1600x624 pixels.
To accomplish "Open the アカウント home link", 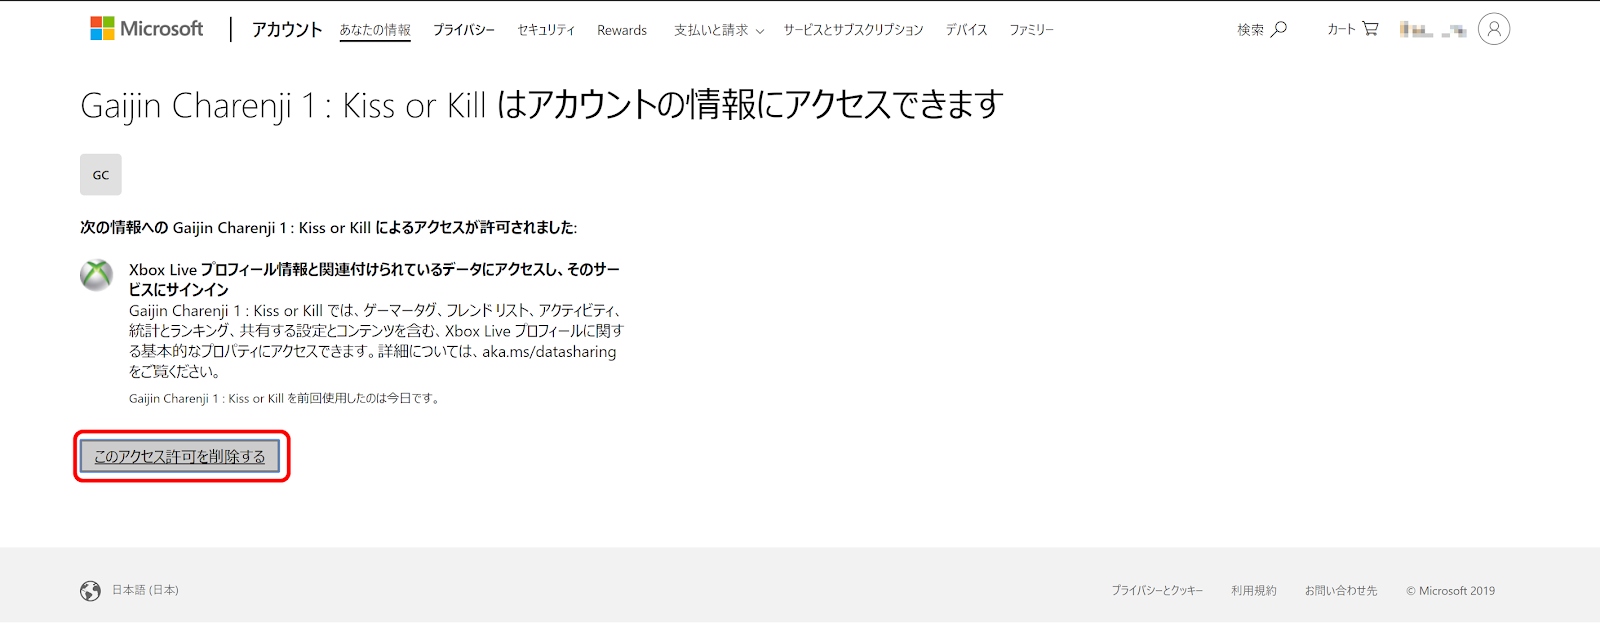I will (x=287, y=30).
